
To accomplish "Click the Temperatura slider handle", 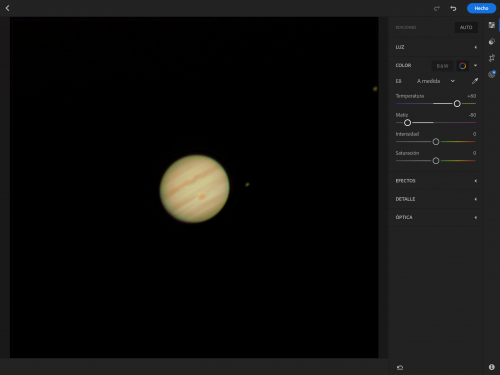I will [x=457, y=104].
